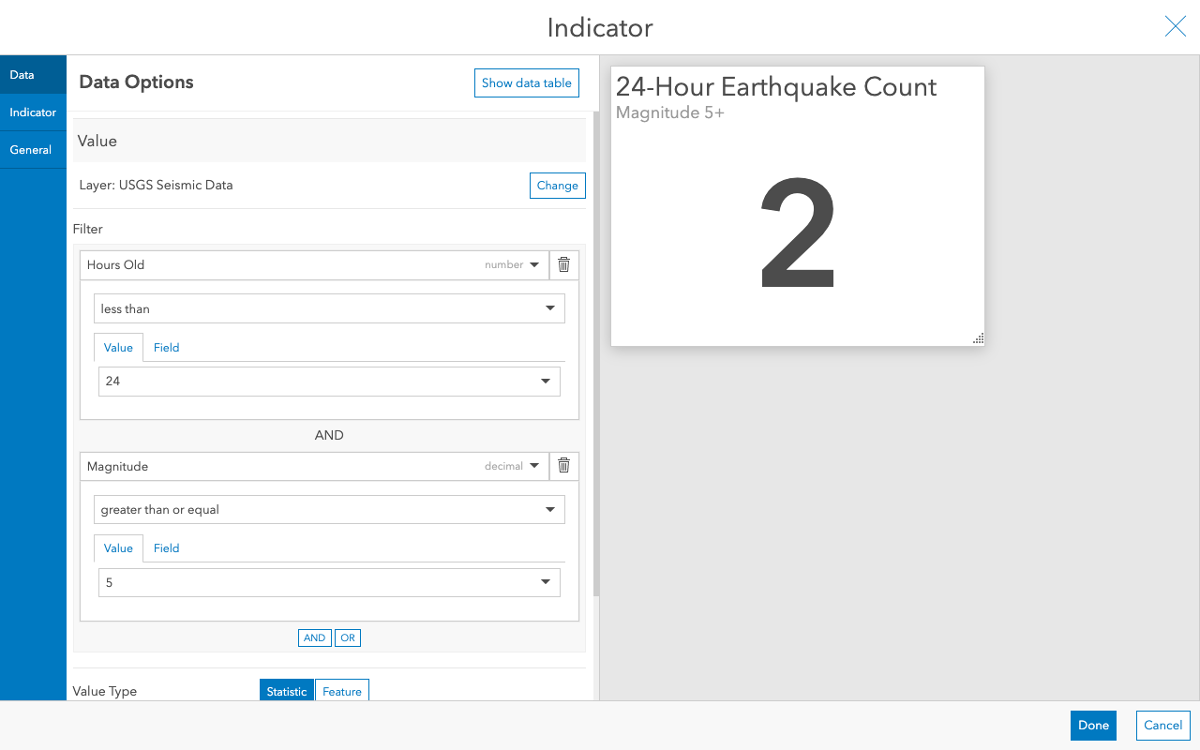Open the 'less than' operator dropdown
This screenshot has height=750, width=1200.
(x=329, y=308)
